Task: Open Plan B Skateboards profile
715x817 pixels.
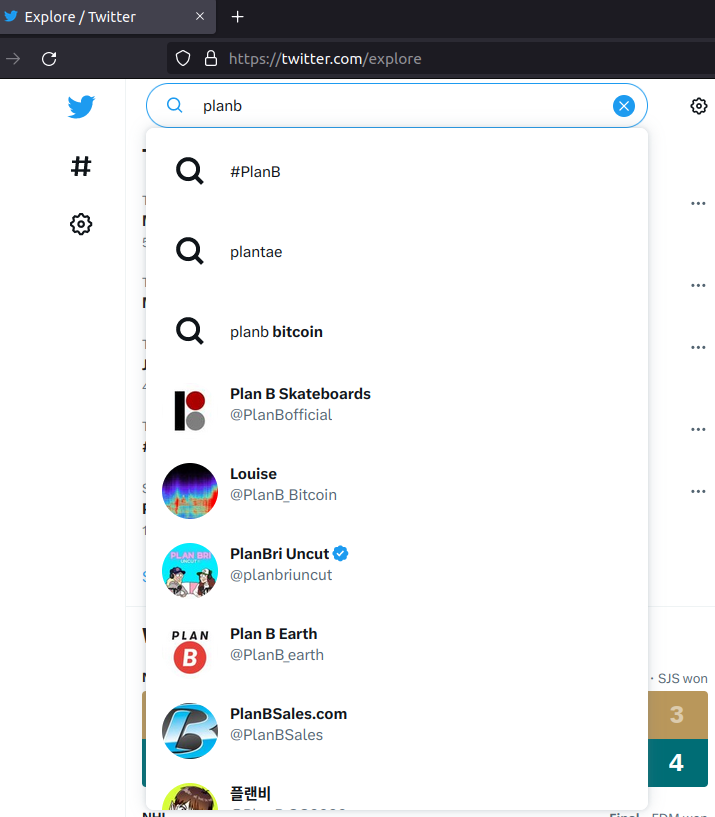Action: tap(397, 411)
